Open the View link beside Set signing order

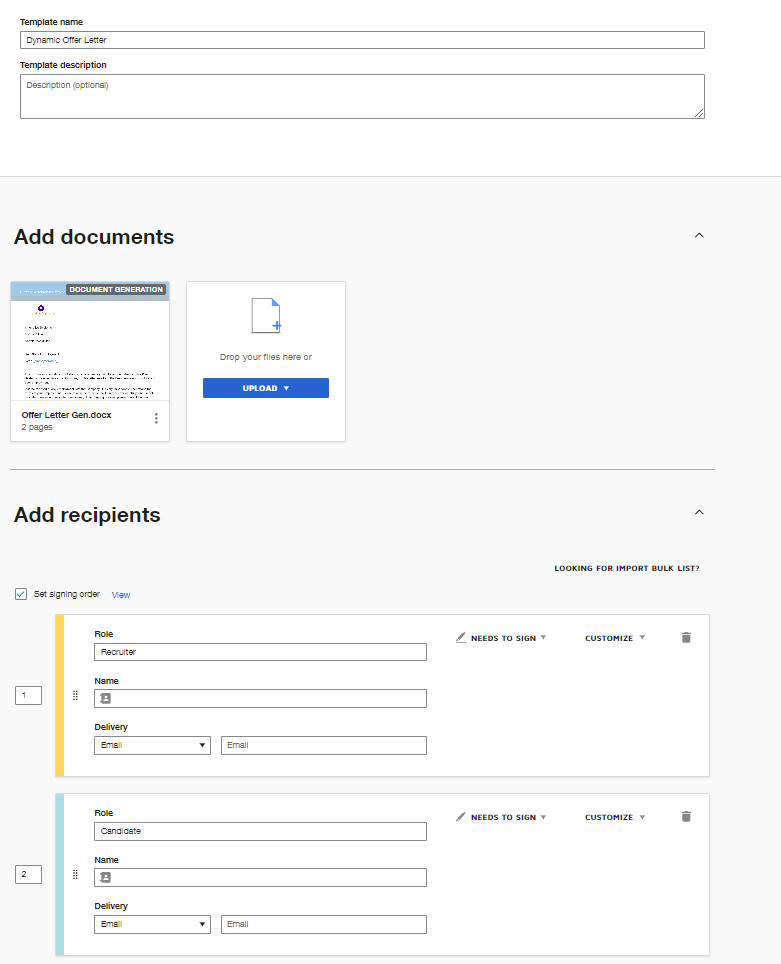pyautogui.click(x=121, y=594)
